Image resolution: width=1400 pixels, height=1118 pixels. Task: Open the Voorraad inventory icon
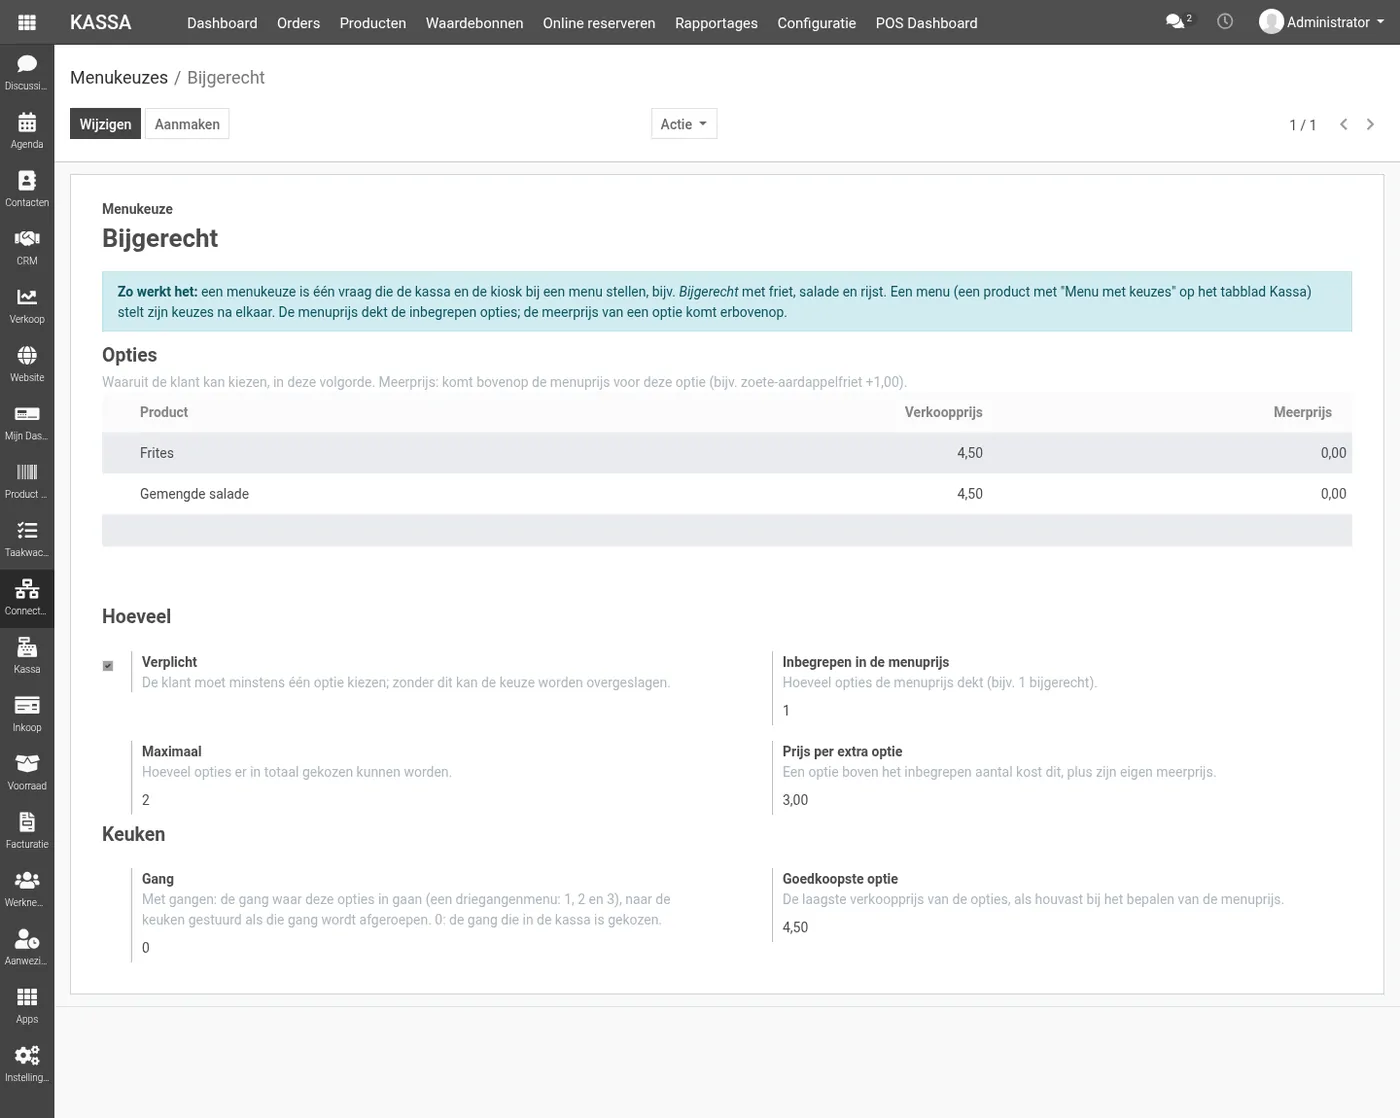click(27, 772)
